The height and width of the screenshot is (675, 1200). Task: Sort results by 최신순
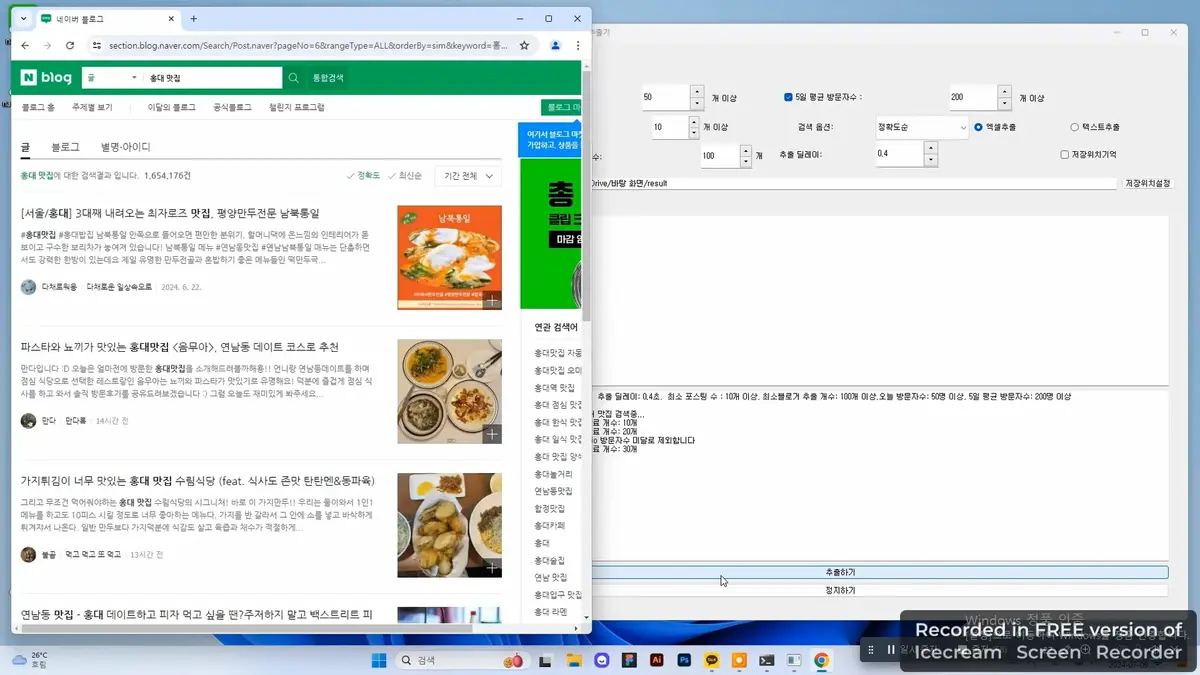405,176
